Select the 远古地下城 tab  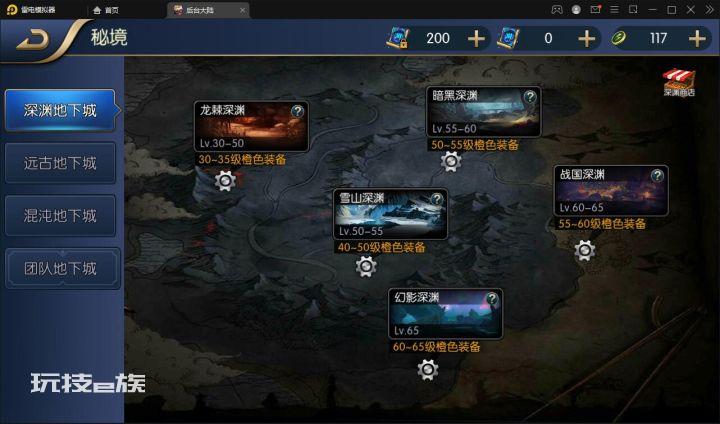pyautogui.click(x=60, y=163)
